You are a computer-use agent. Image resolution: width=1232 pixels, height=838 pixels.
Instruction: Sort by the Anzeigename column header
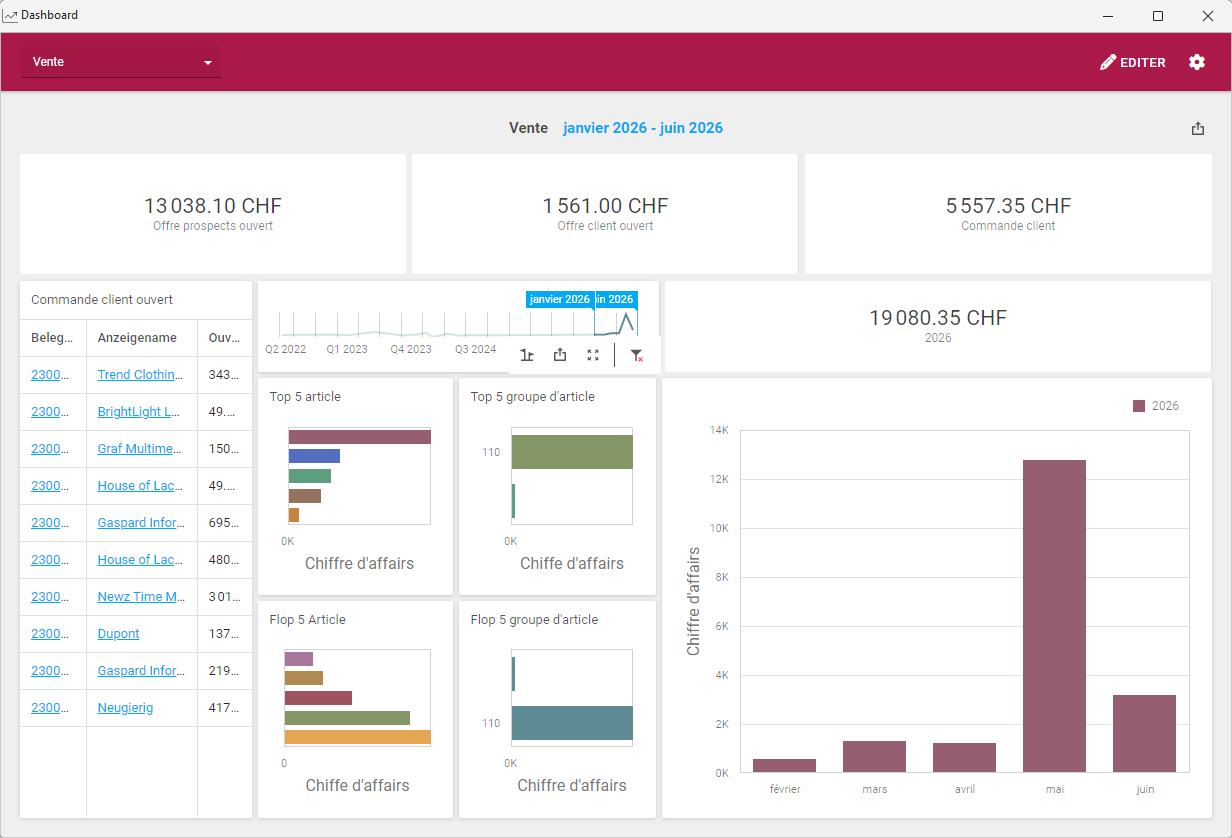(137, 338)
